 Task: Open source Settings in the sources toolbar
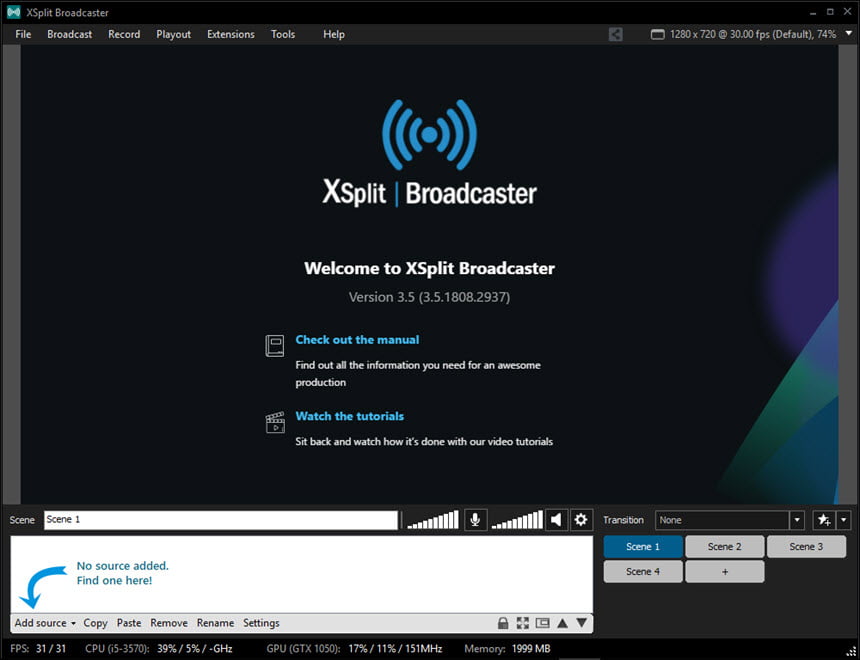click(x=261, y=623)
